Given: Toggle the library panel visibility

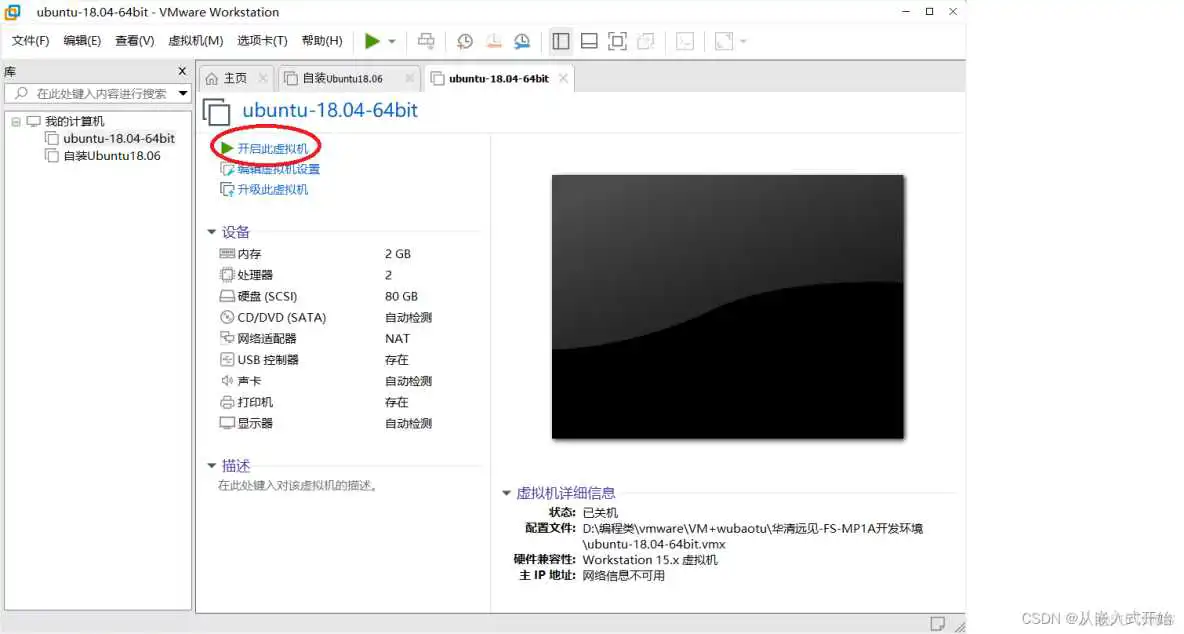Looking at the screenshot, I should pos(560,41).
